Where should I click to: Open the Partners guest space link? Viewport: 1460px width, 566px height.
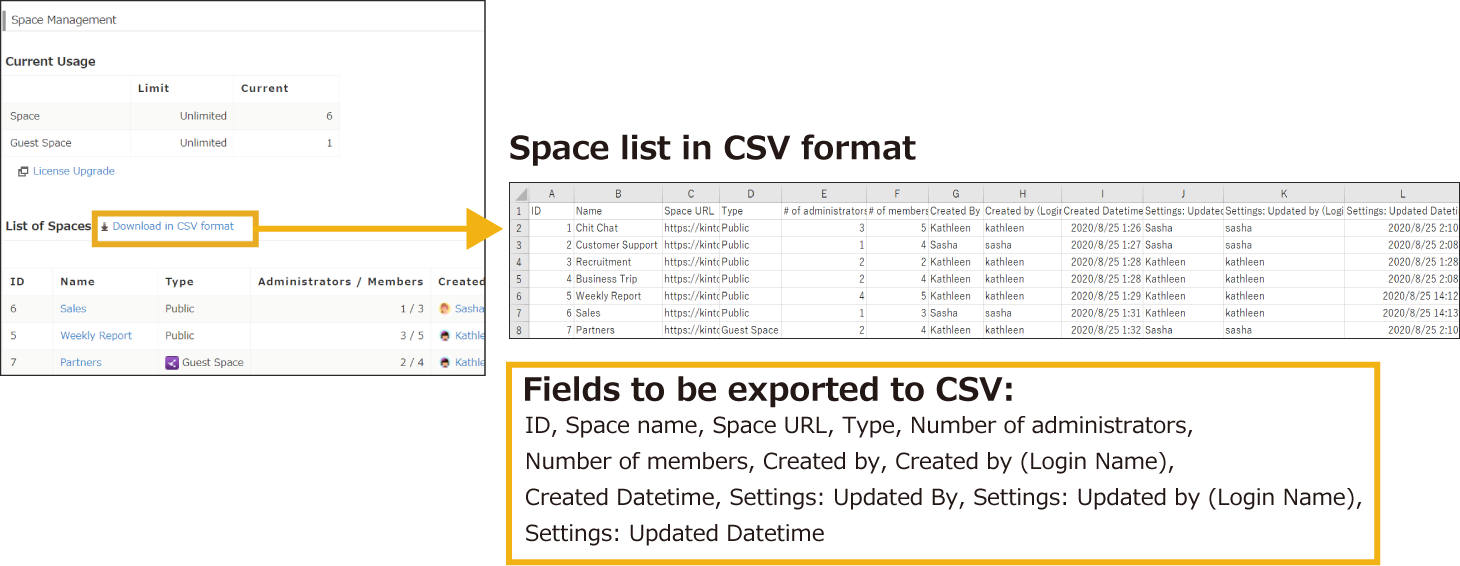pos(81,362)
